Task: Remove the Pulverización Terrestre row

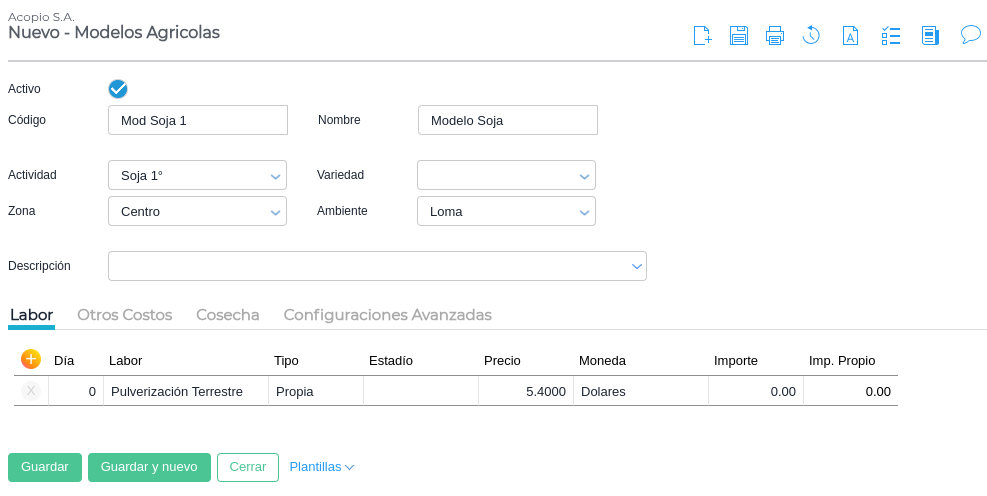Action: coord(31,391)
